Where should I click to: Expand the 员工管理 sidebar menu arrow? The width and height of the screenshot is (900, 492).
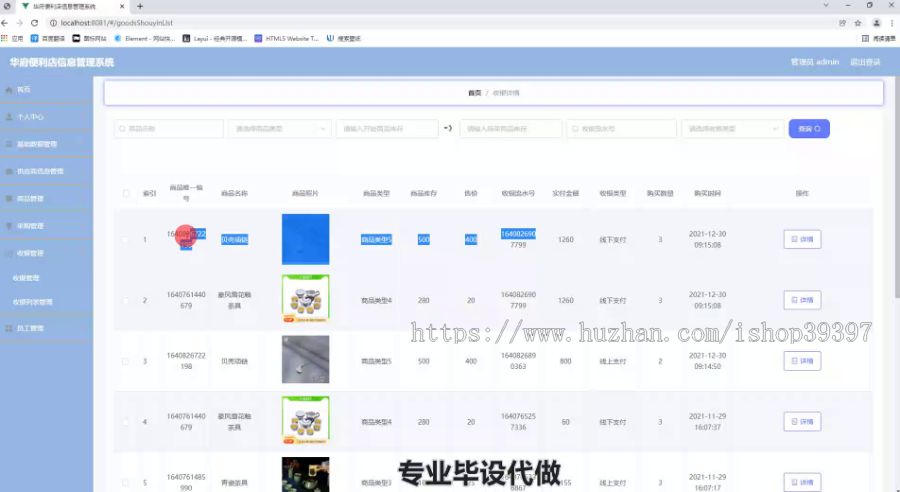pos(81,328)
